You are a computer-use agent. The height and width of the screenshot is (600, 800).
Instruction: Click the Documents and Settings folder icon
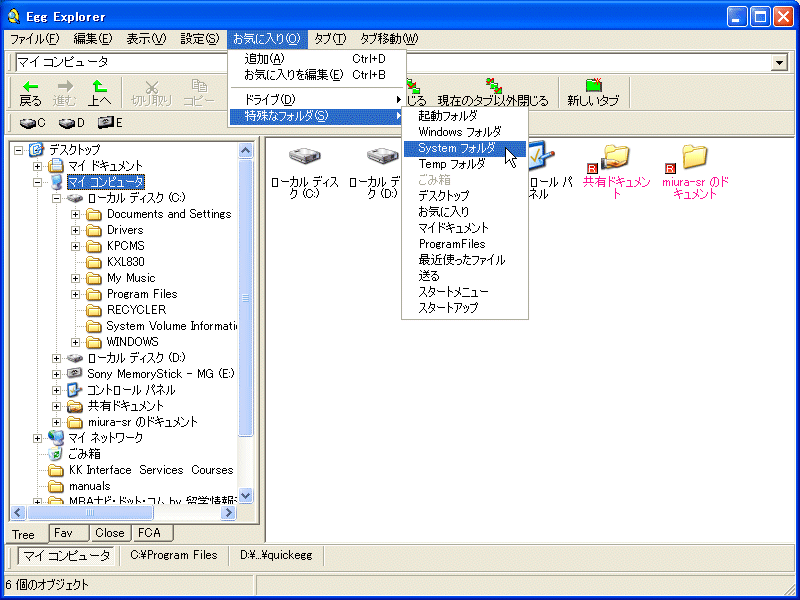94,214
